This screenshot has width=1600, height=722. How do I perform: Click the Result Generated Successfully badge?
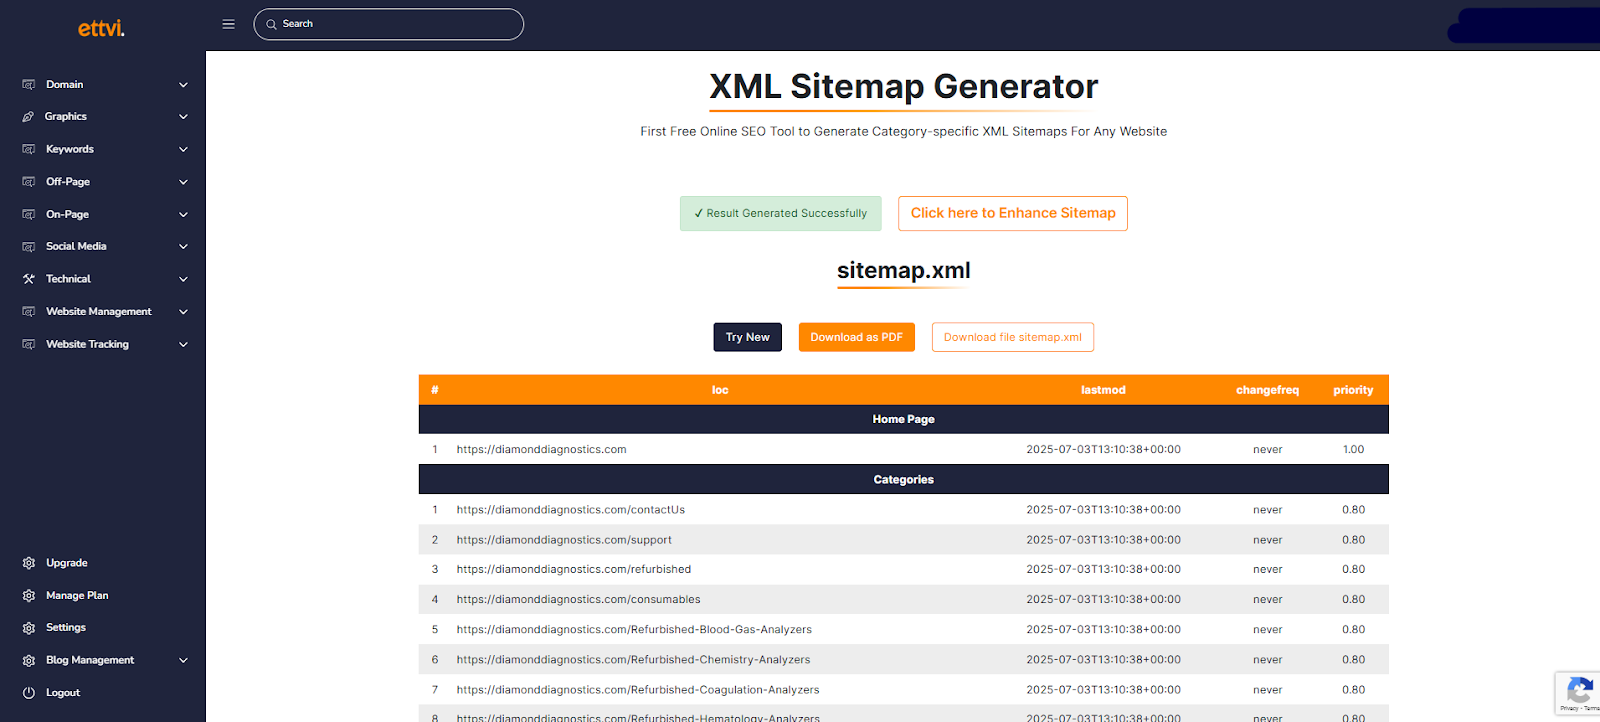[781, 213]
